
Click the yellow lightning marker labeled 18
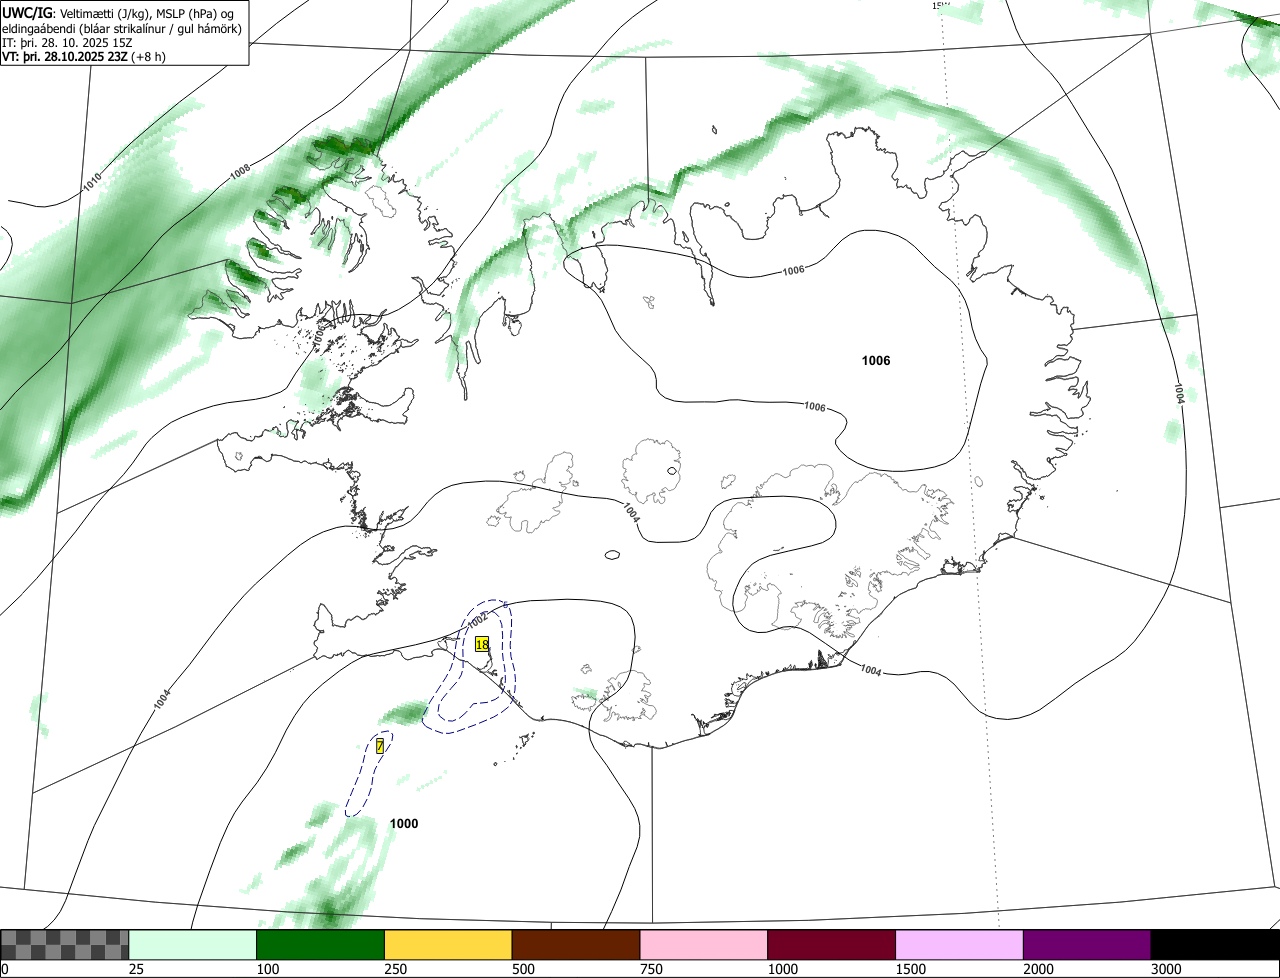coord(482,645)
